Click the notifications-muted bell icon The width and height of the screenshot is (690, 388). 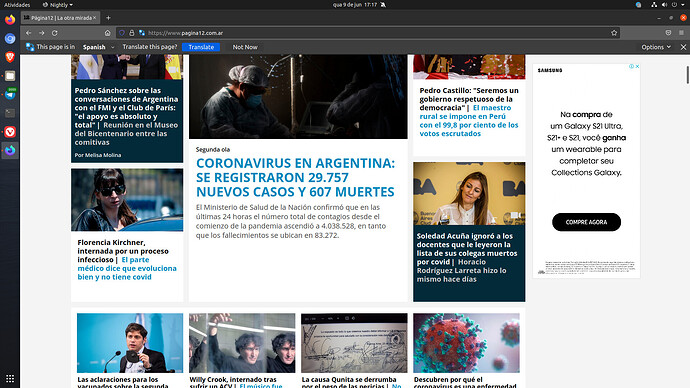[x=383, y=5]
